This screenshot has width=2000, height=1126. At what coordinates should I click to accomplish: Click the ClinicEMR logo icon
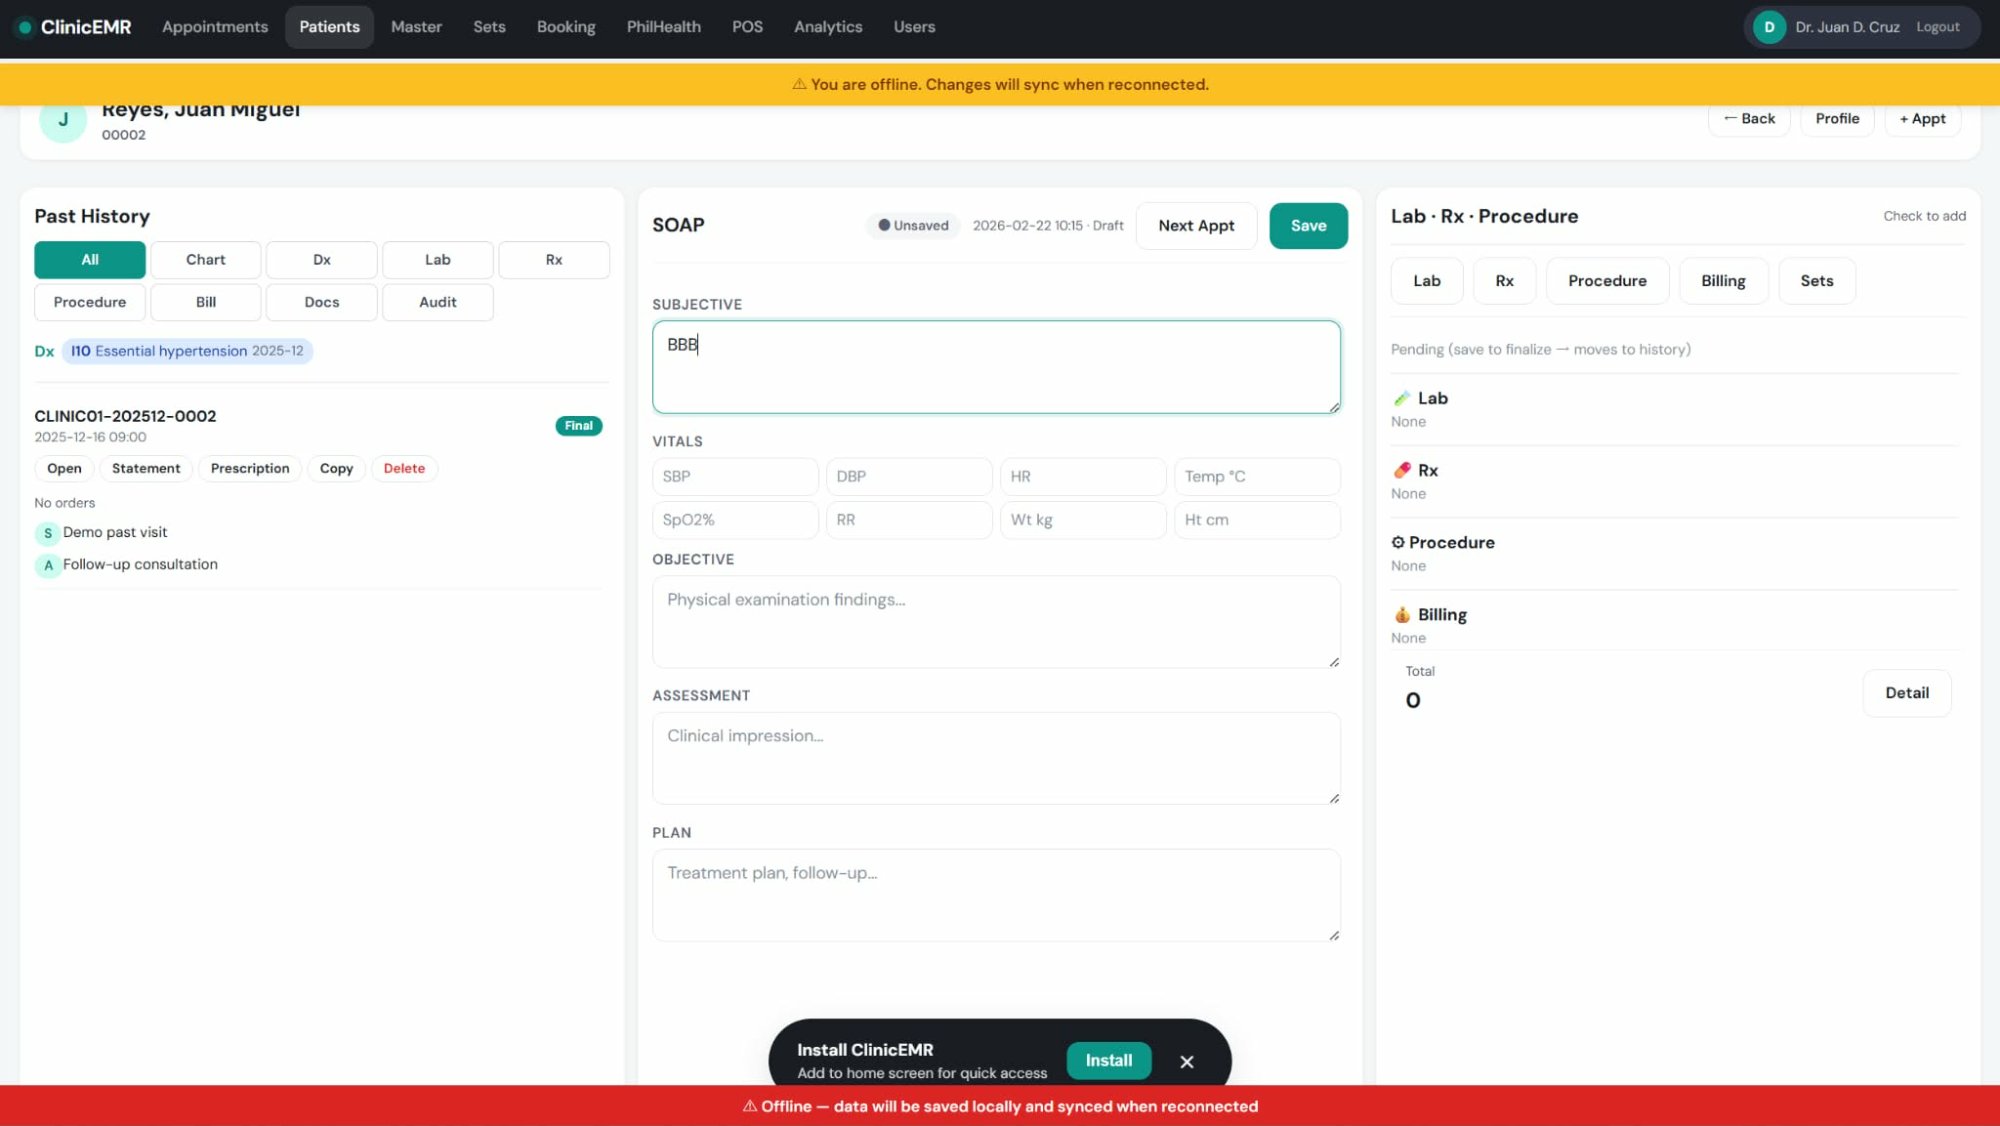coord(25,27)
